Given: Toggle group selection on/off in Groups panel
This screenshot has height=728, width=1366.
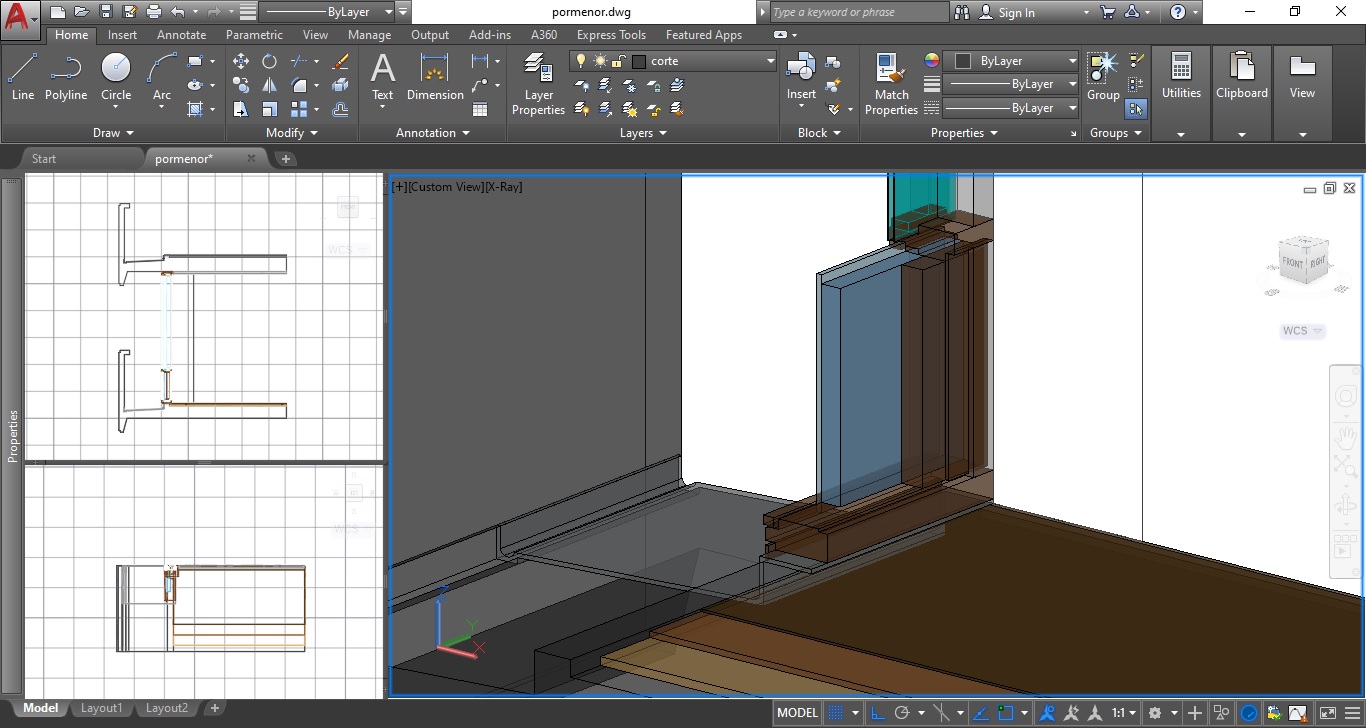Looking at the screenshot, I should 1136,108.
